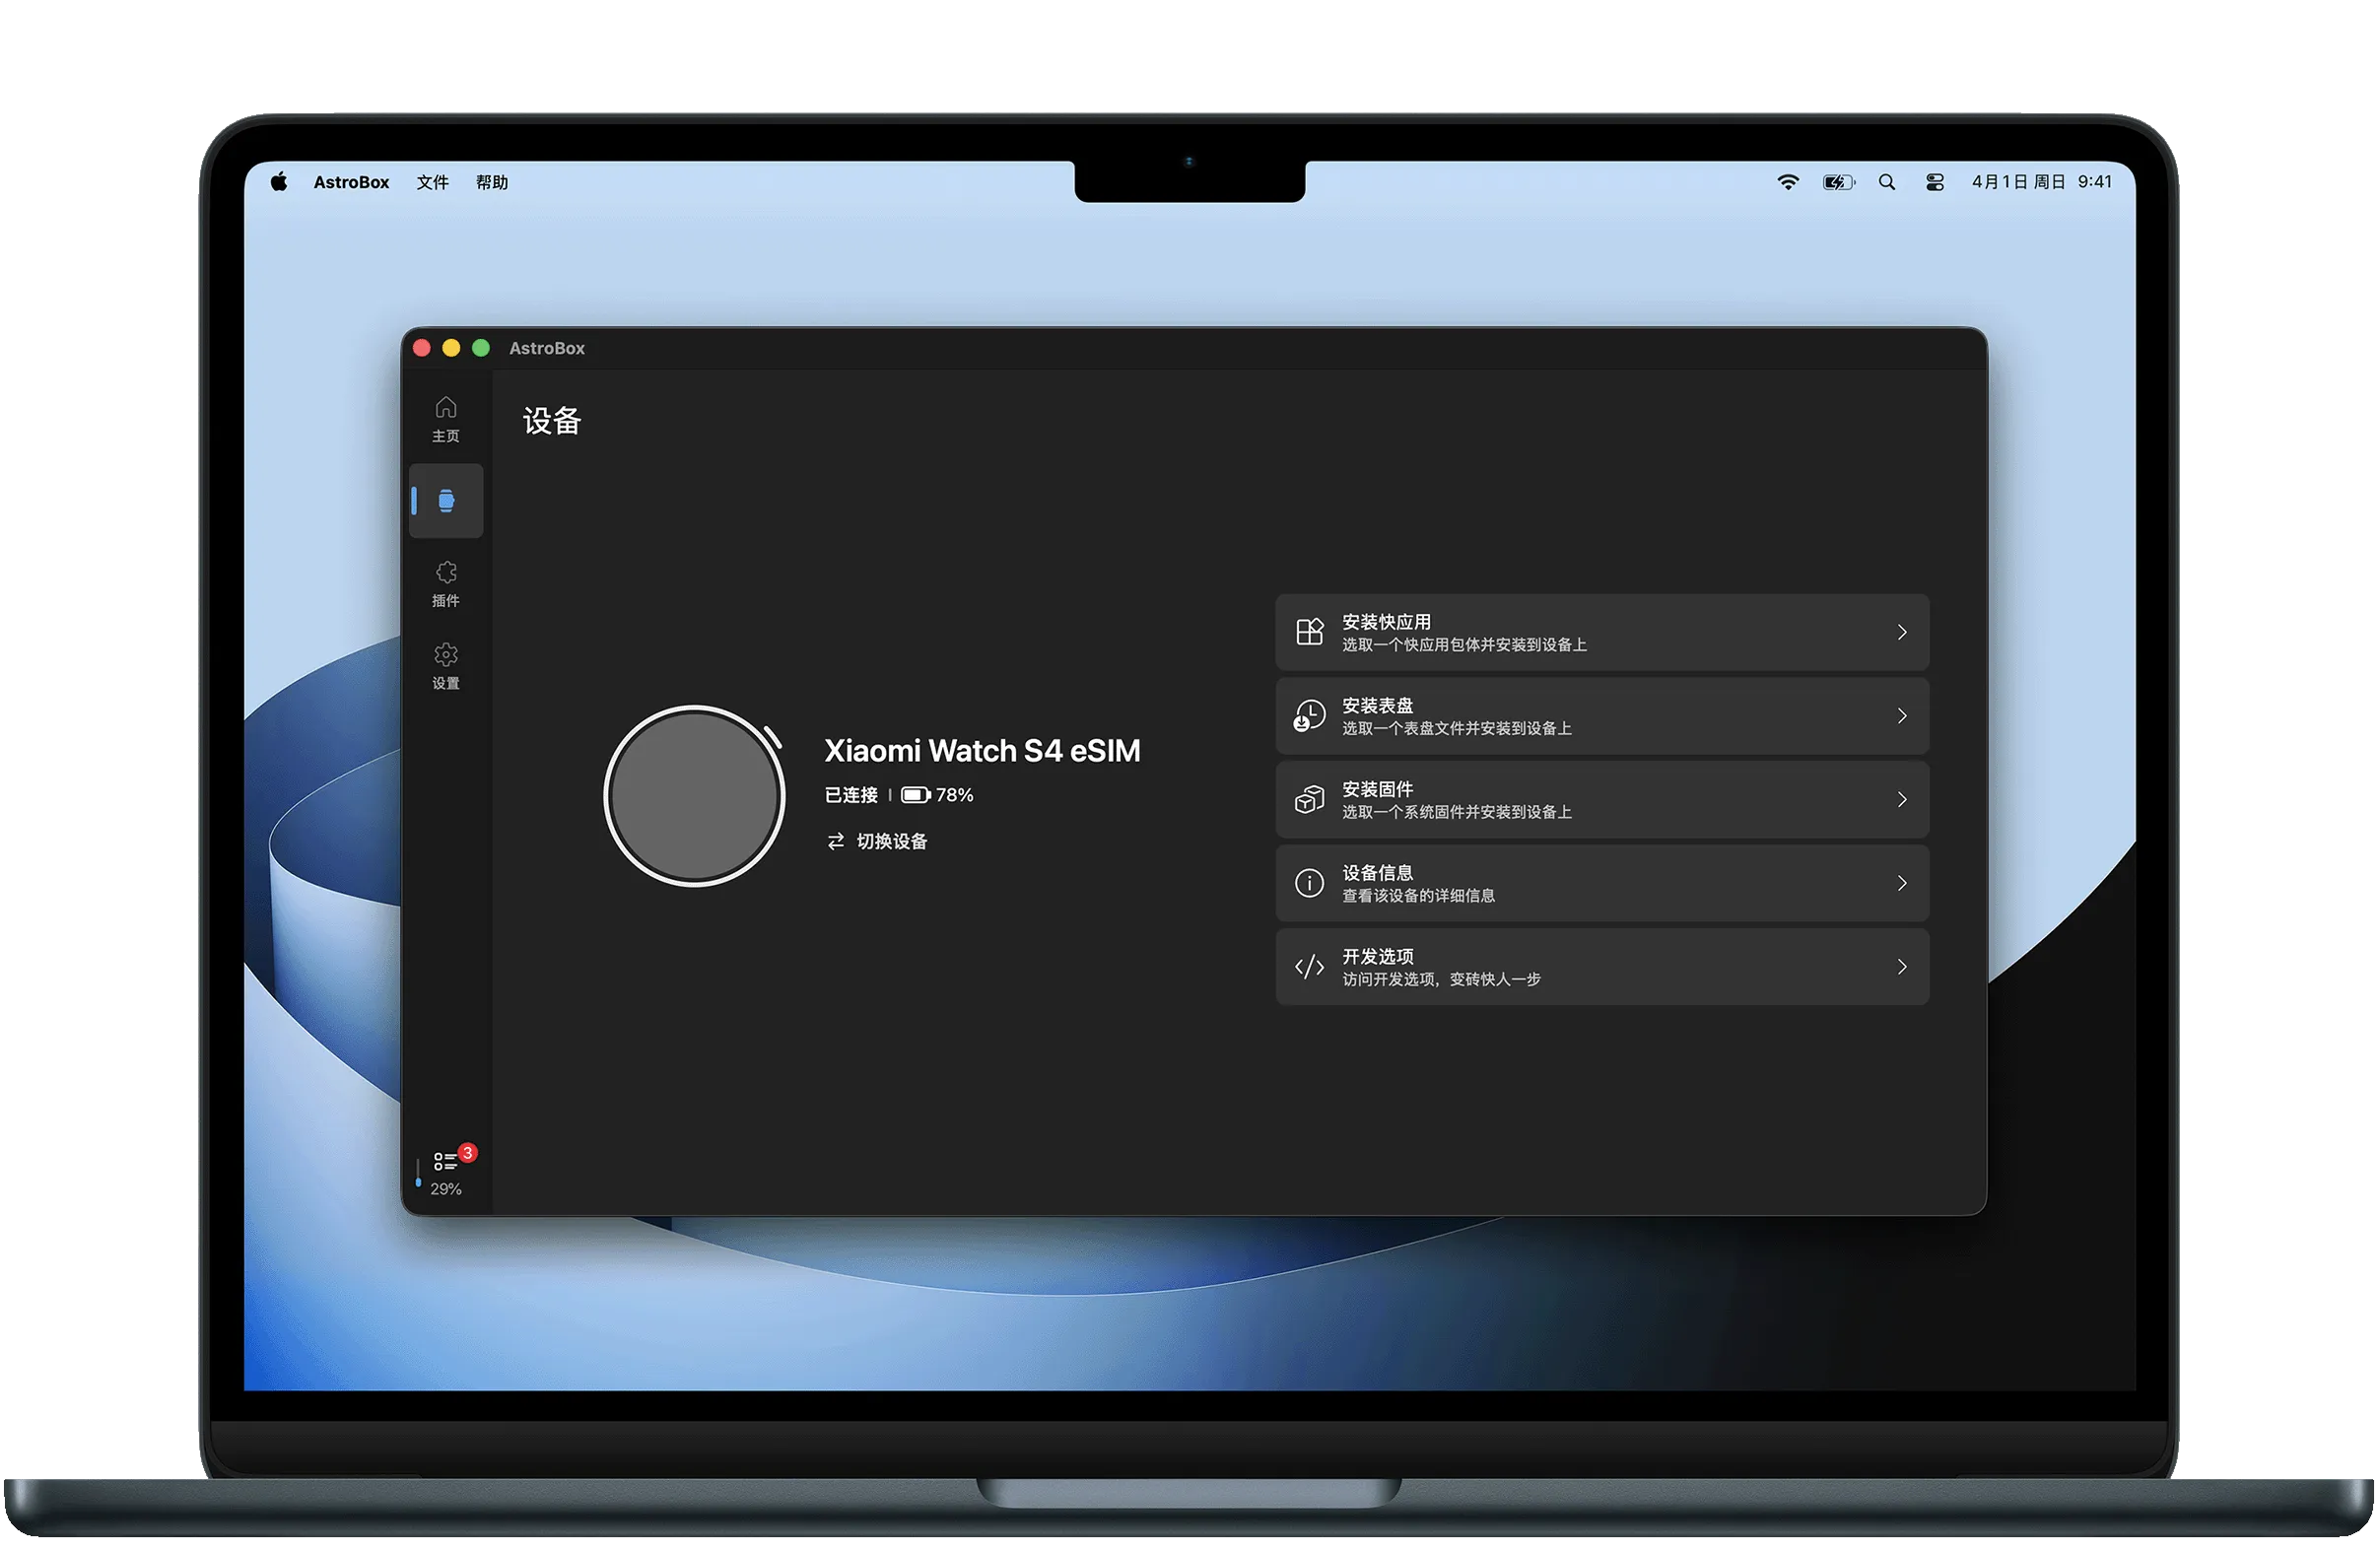Close the AstroBox window

(422, 348)
